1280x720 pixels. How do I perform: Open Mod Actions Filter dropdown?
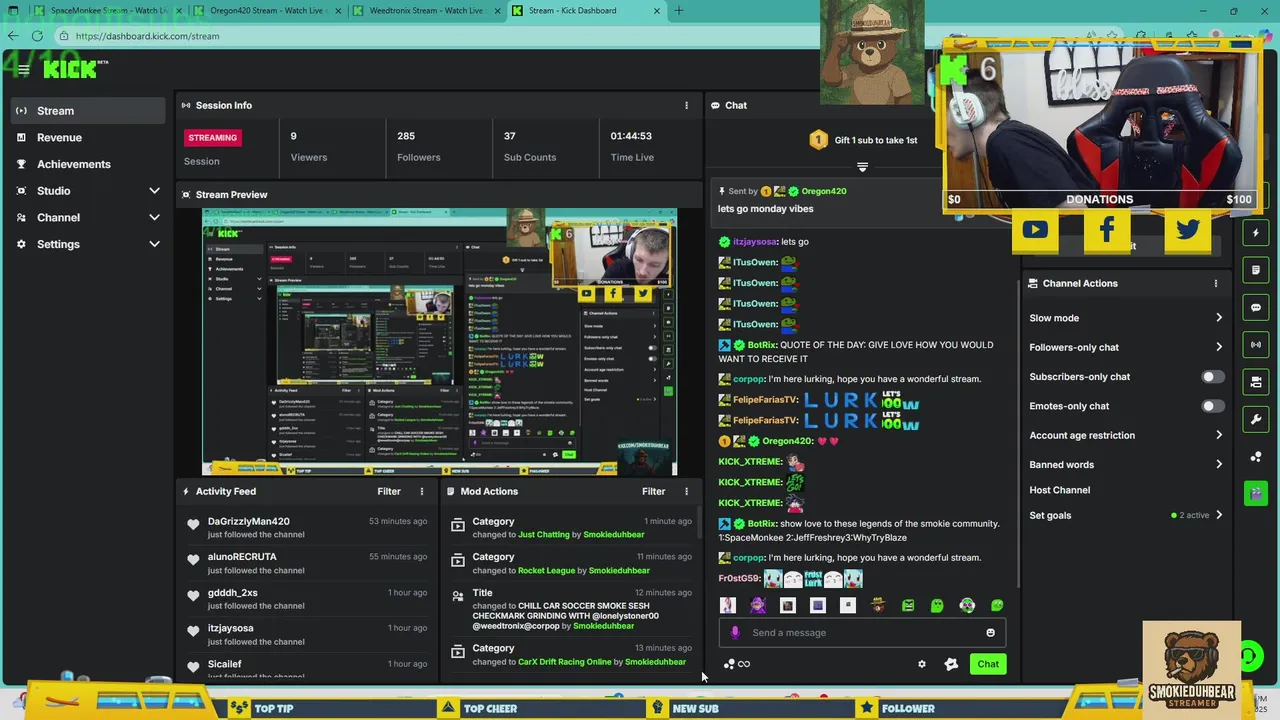(653, 491)
